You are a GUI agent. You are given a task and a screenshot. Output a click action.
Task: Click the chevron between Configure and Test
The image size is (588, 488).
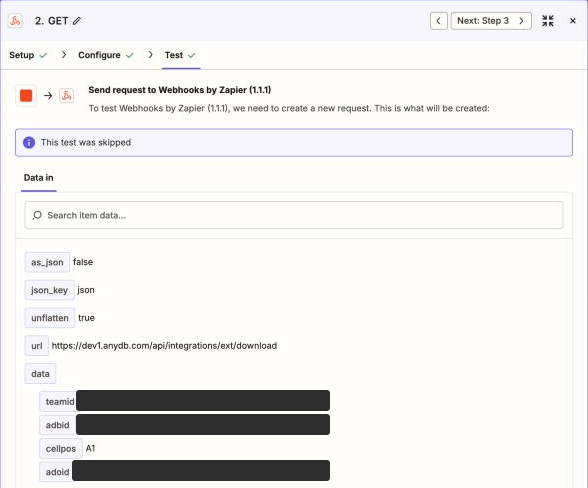(150, 55)
